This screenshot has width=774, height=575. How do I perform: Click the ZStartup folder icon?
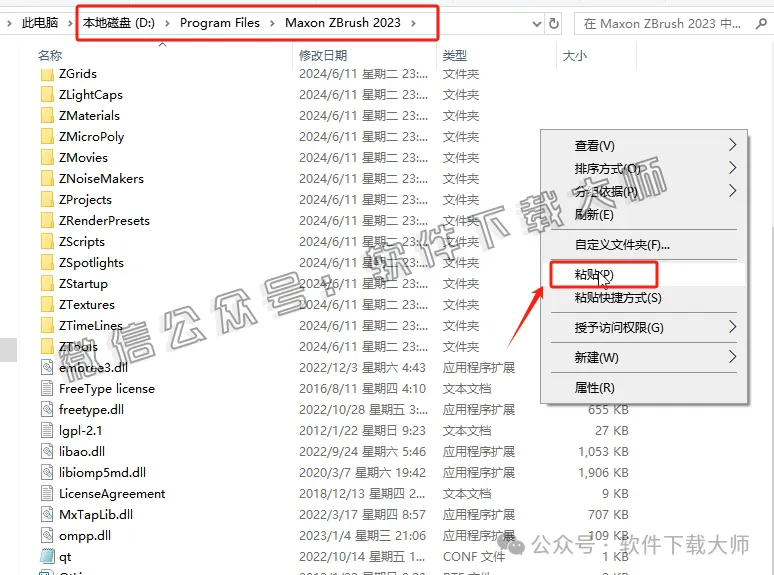47,284
